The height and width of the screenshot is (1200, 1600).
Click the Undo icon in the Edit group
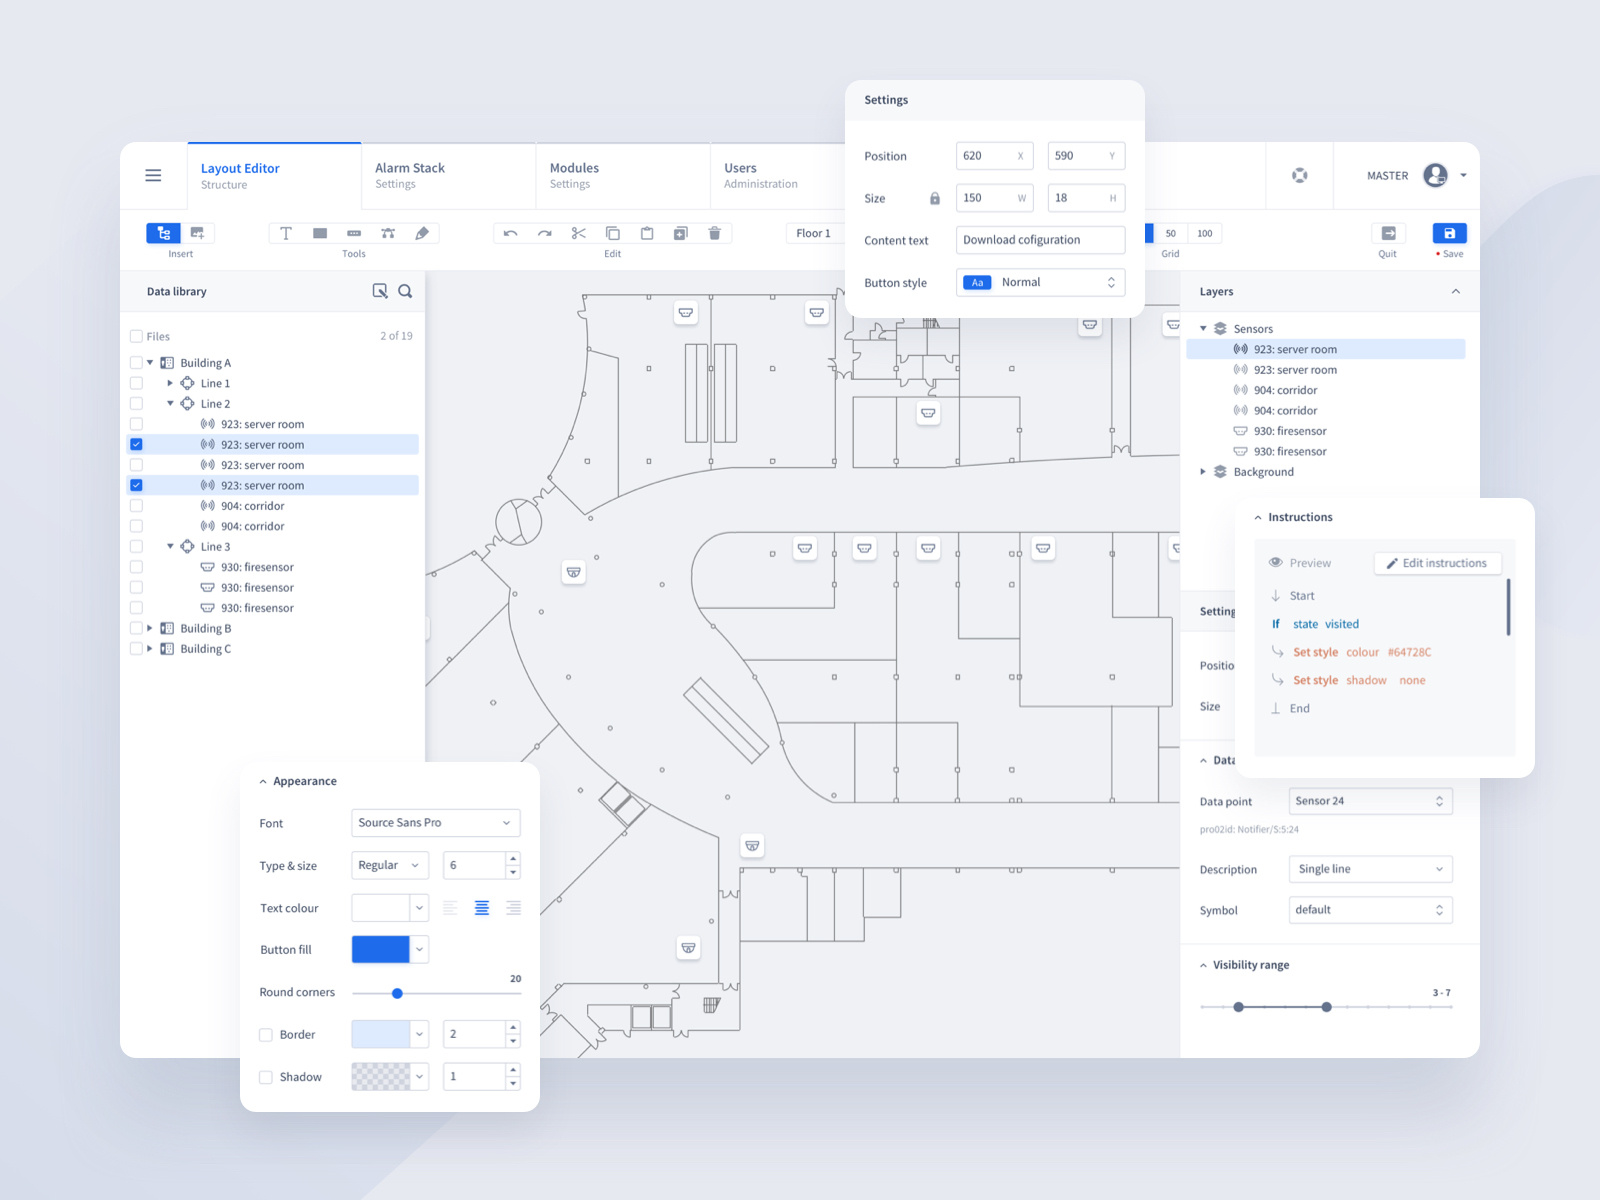509,233
